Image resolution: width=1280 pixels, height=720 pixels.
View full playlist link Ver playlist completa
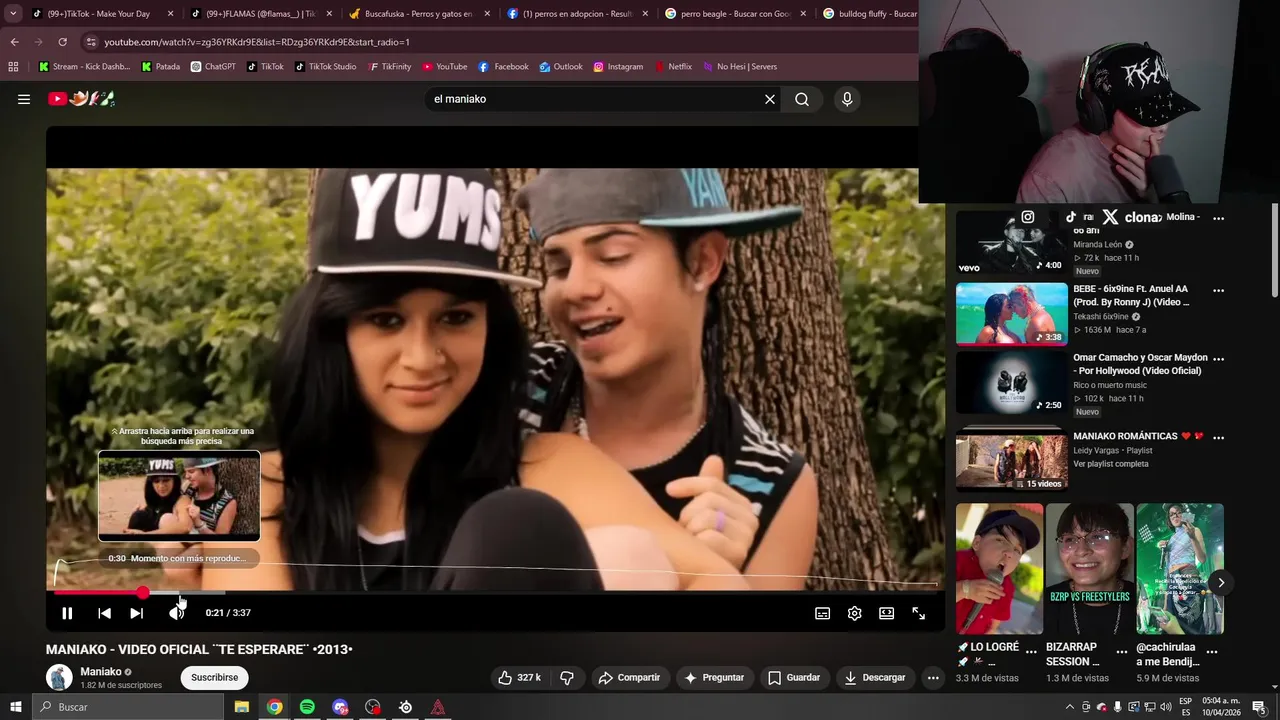tap(1111, 464)
